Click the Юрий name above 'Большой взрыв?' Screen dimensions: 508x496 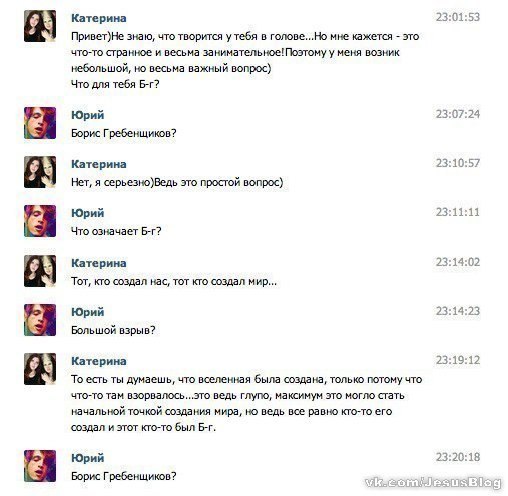(x=88, y=312)
